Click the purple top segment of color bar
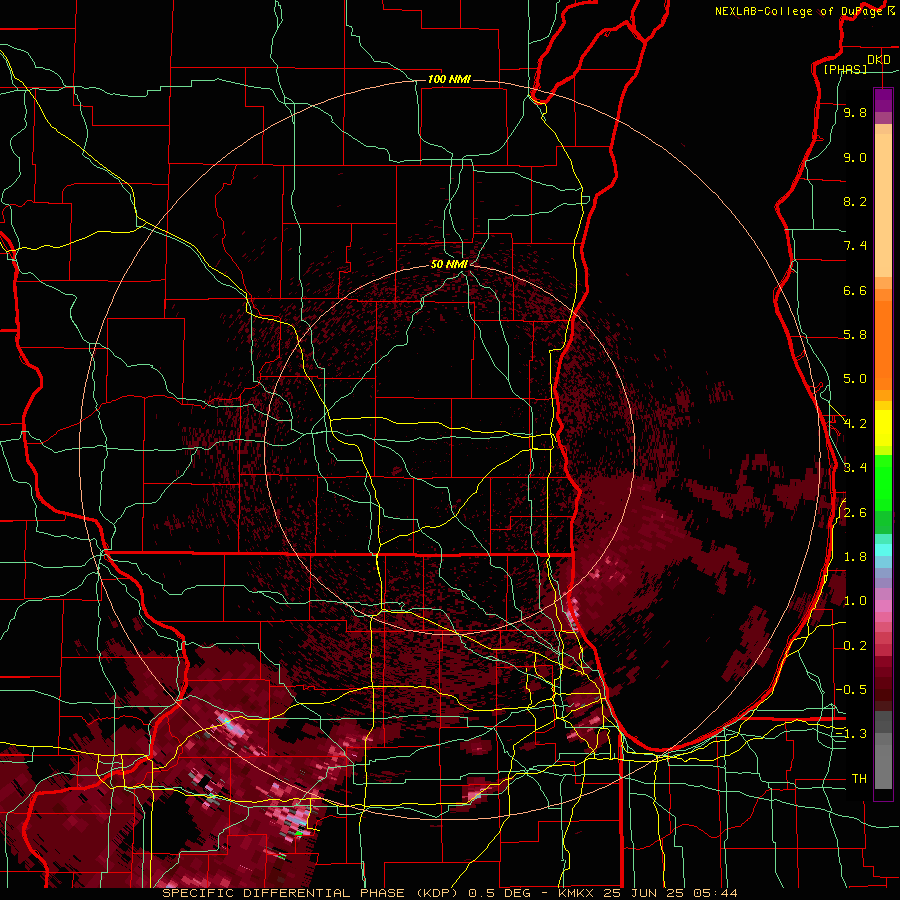The width and height of the screenshot is (900, 900). click(x=883, y=100)
